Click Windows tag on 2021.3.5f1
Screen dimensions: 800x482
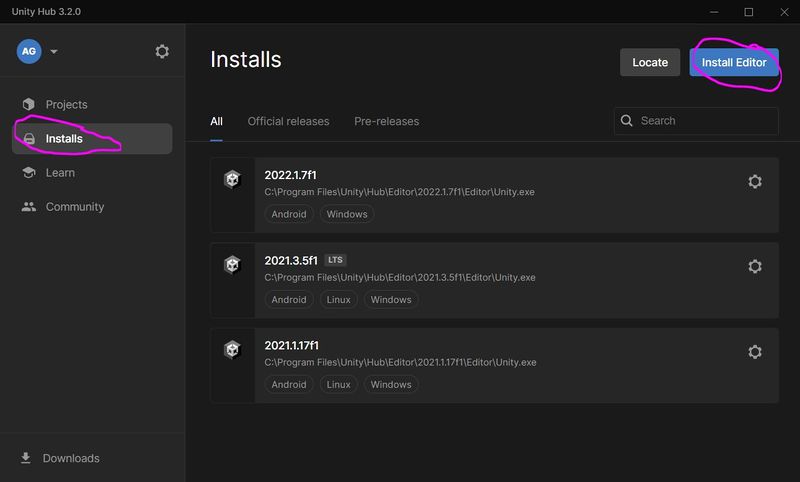tap(391, 299)
